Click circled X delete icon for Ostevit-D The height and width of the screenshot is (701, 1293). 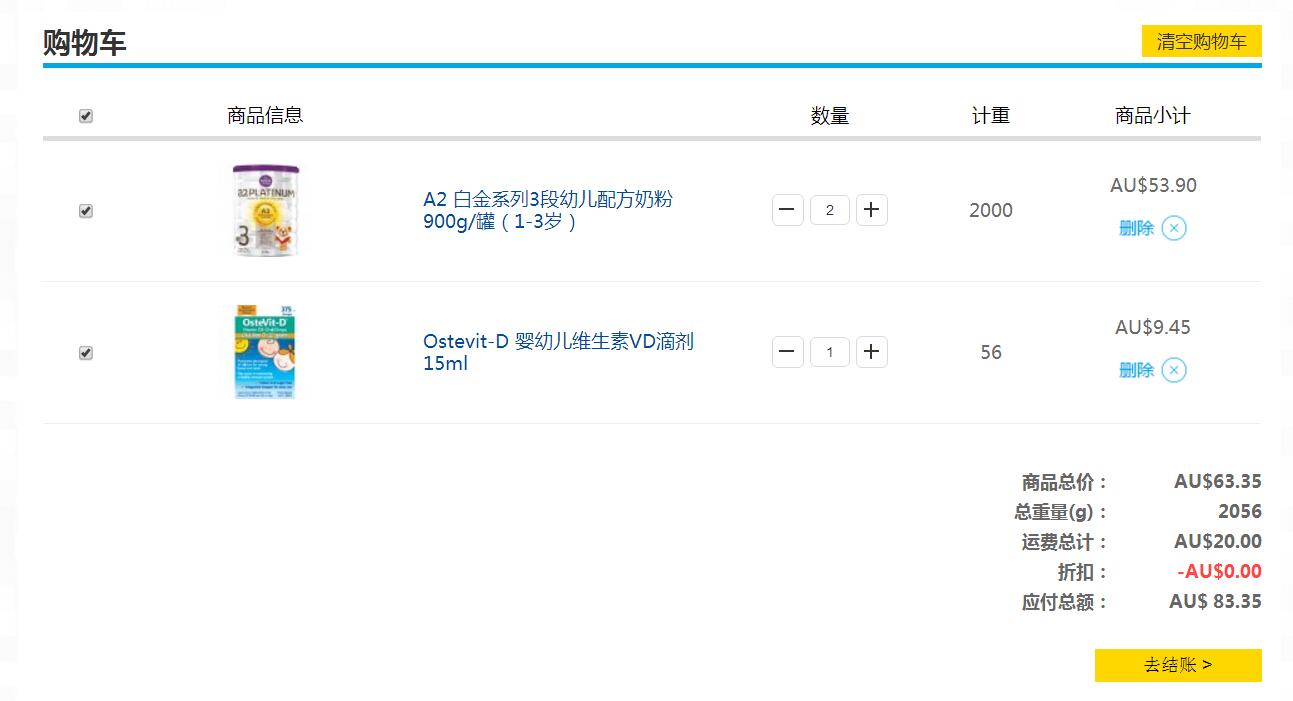pos(1174,370)
